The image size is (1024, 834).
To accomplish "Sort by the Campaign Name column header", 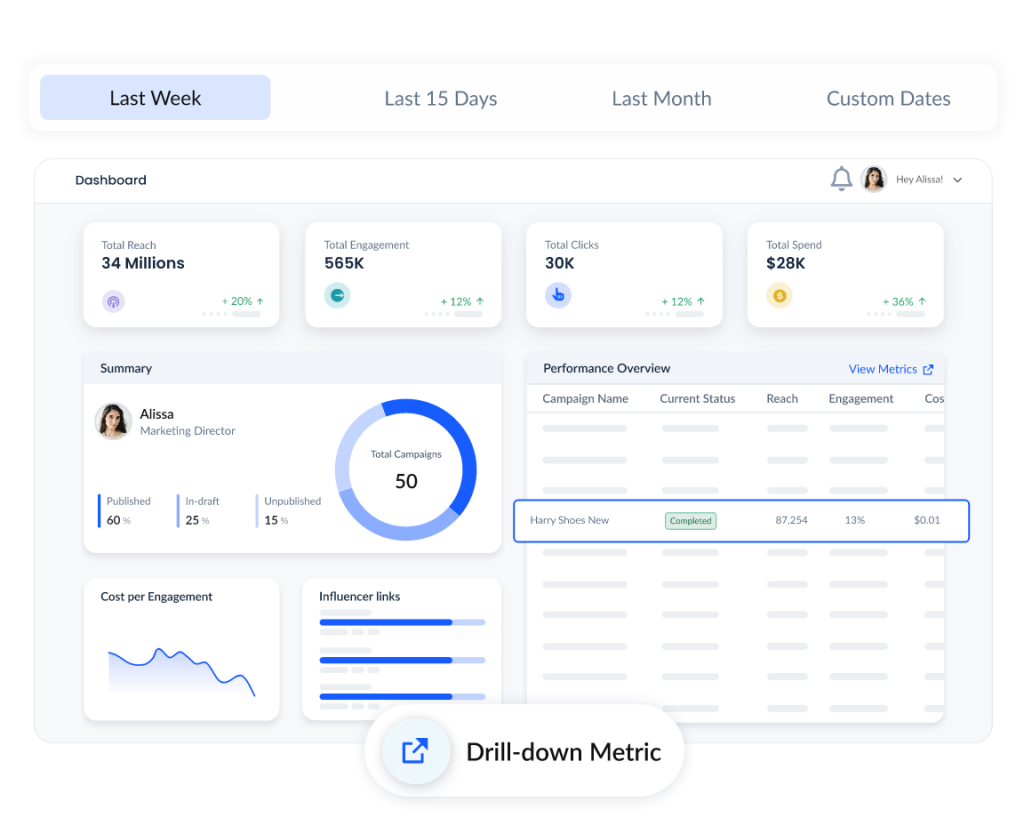I will pos(585,398).
